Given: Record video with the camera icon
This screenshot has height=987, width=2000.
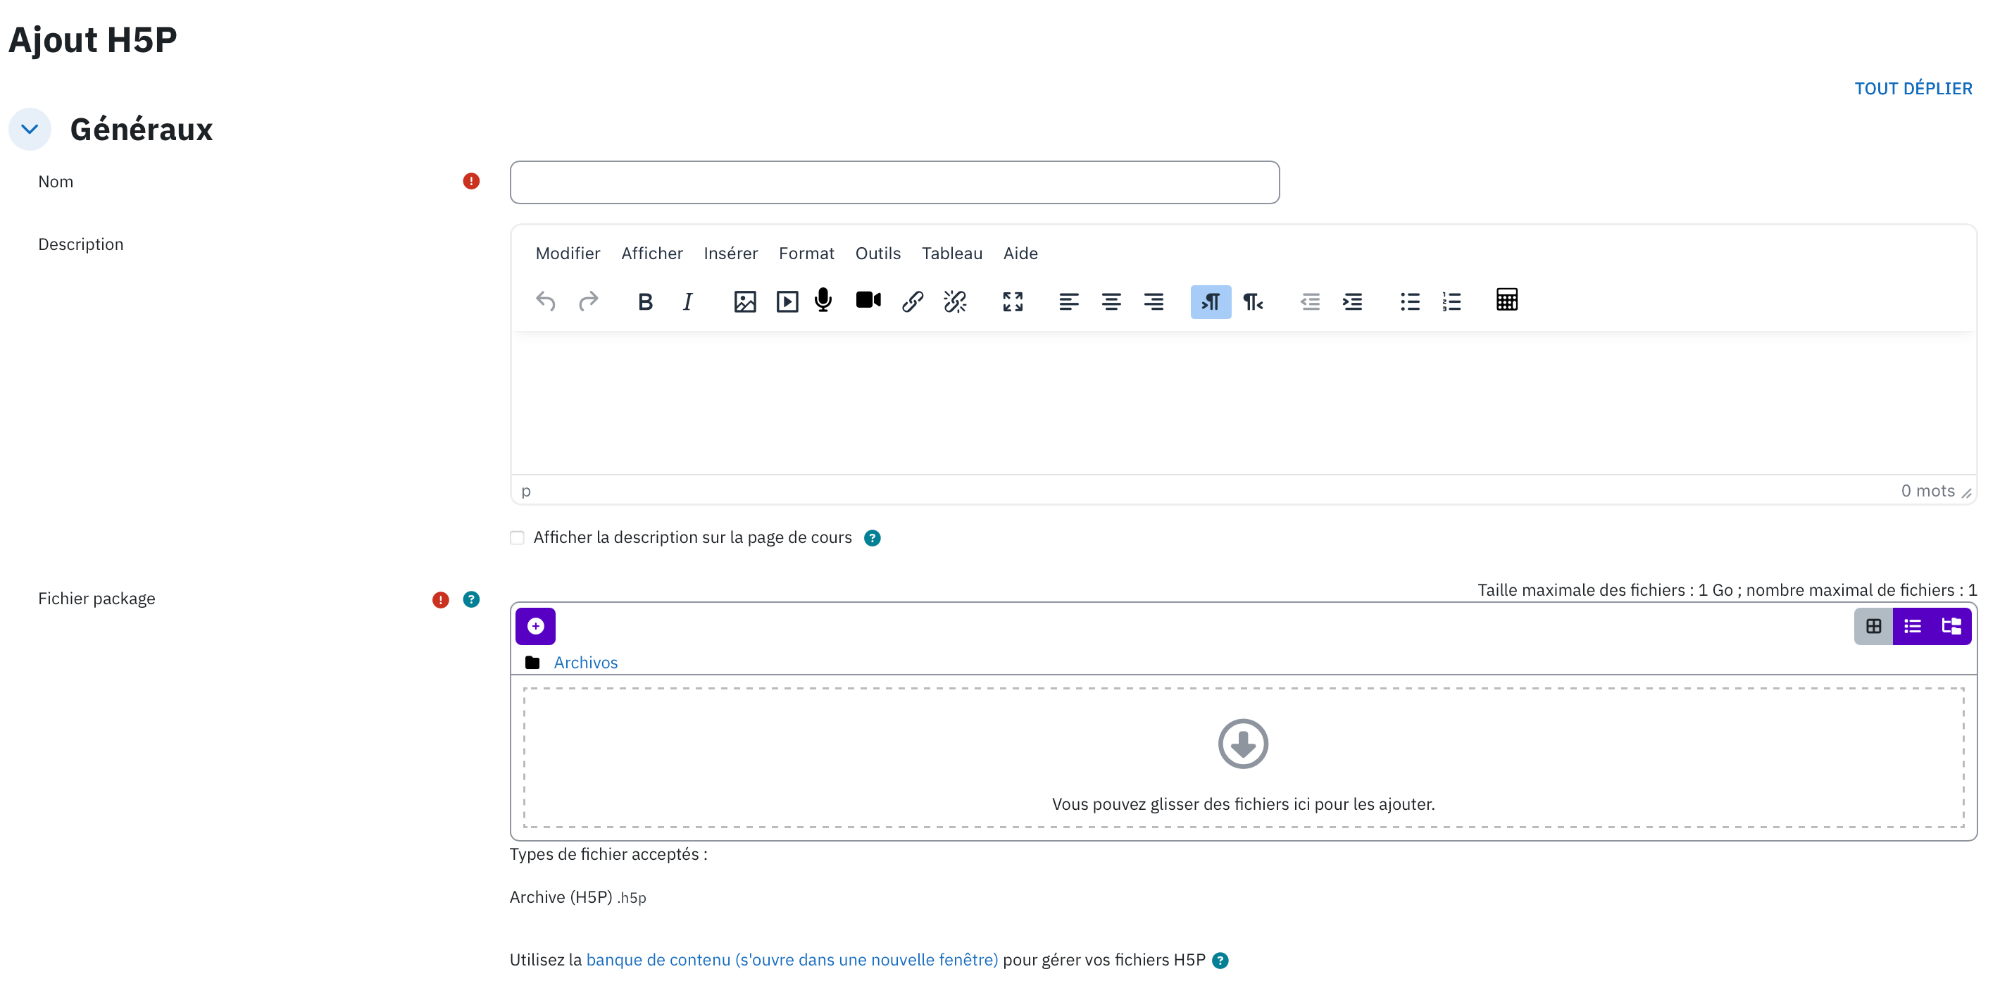Looking at the screenshot, I should (868, 300).
